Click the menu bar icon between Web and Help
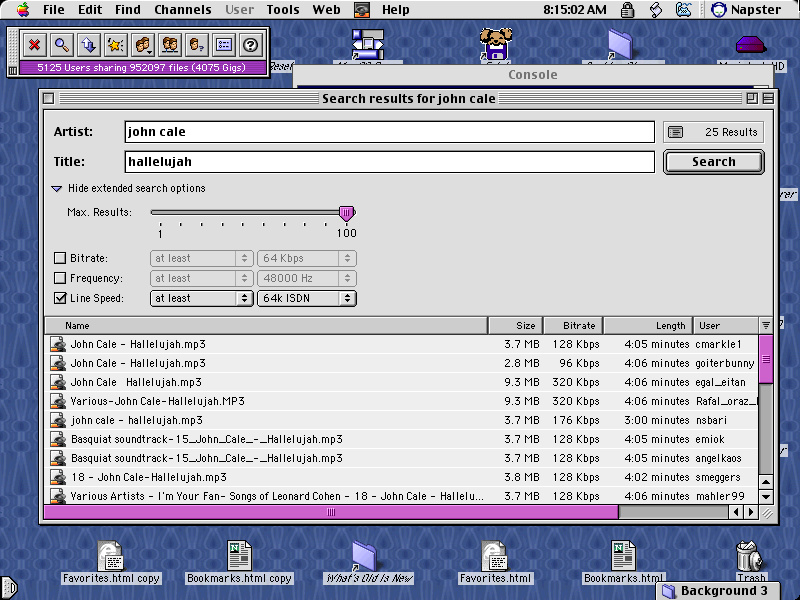This screenshot has width=800, height=600. [362, 10]
